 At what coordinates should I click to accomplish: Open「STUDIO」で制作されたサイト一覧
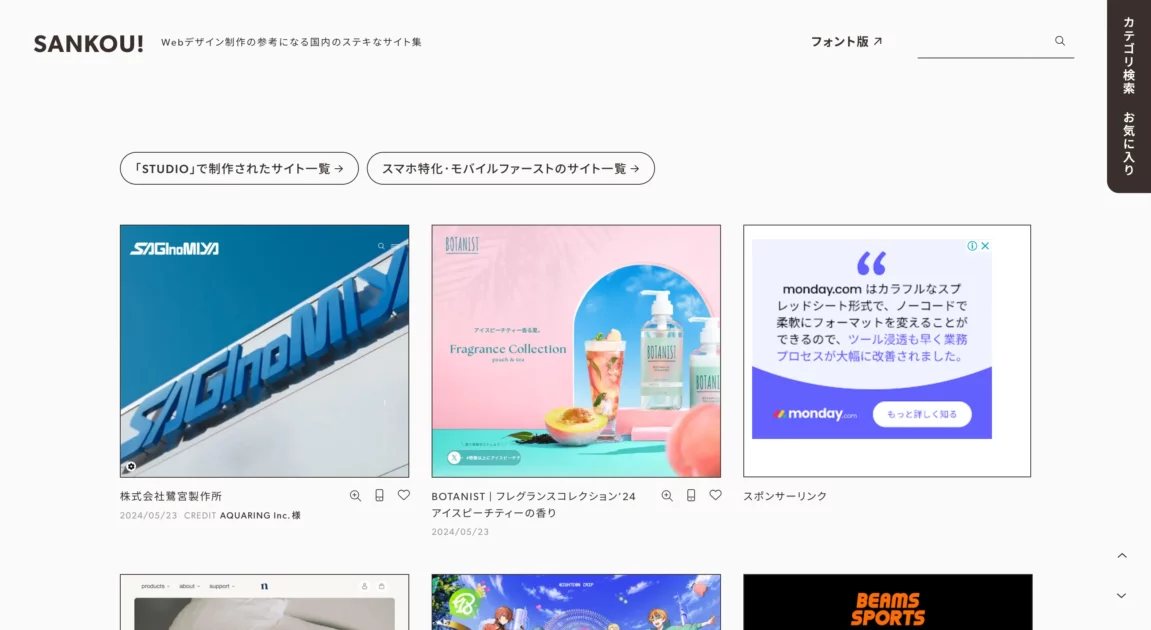point(239,169)
